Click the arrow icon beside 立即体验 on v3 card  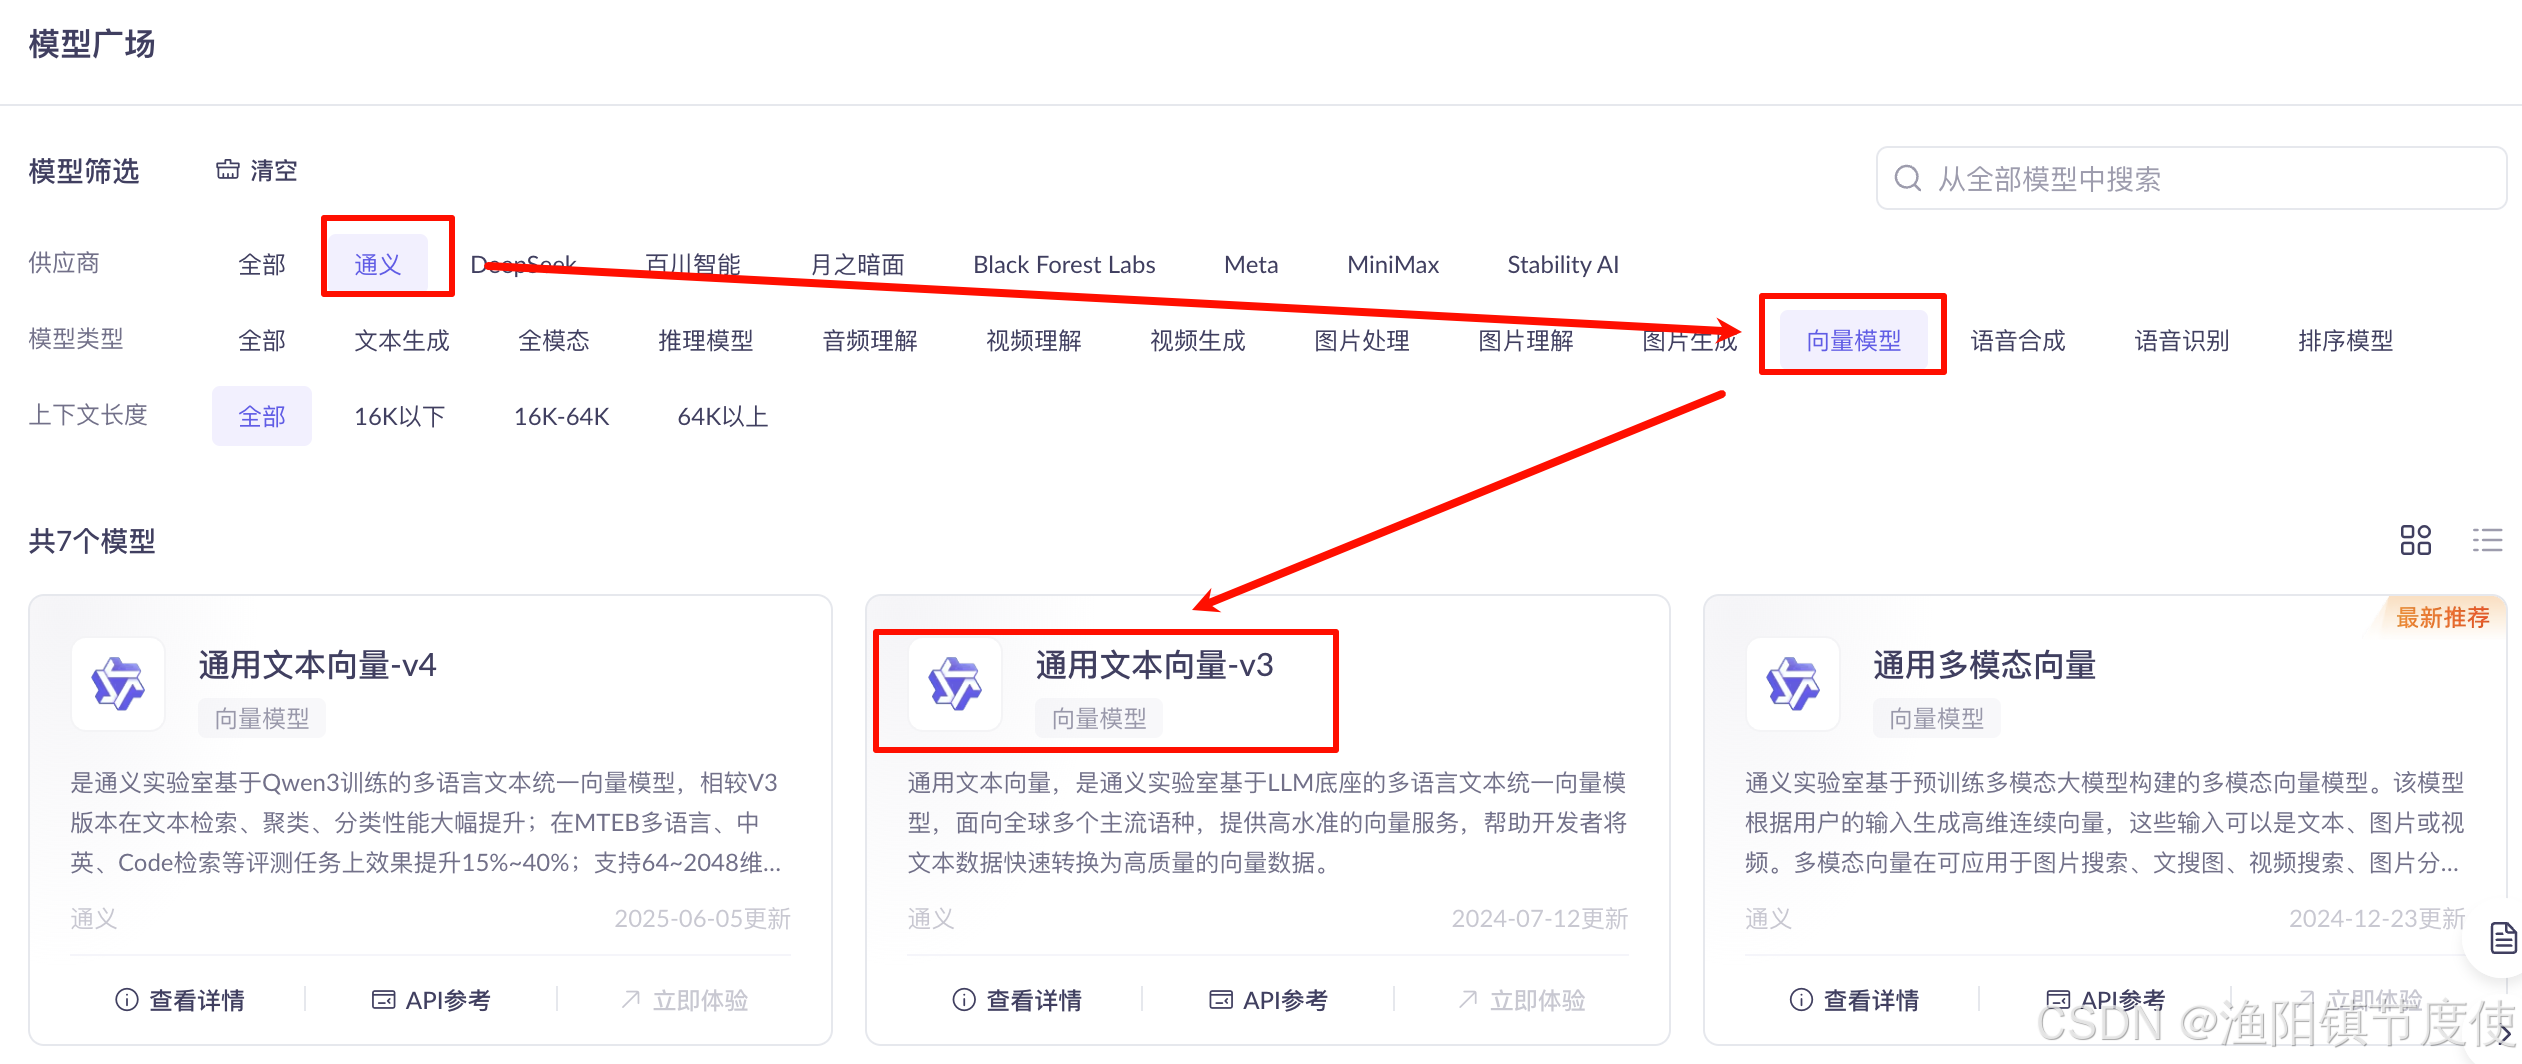1467,999
